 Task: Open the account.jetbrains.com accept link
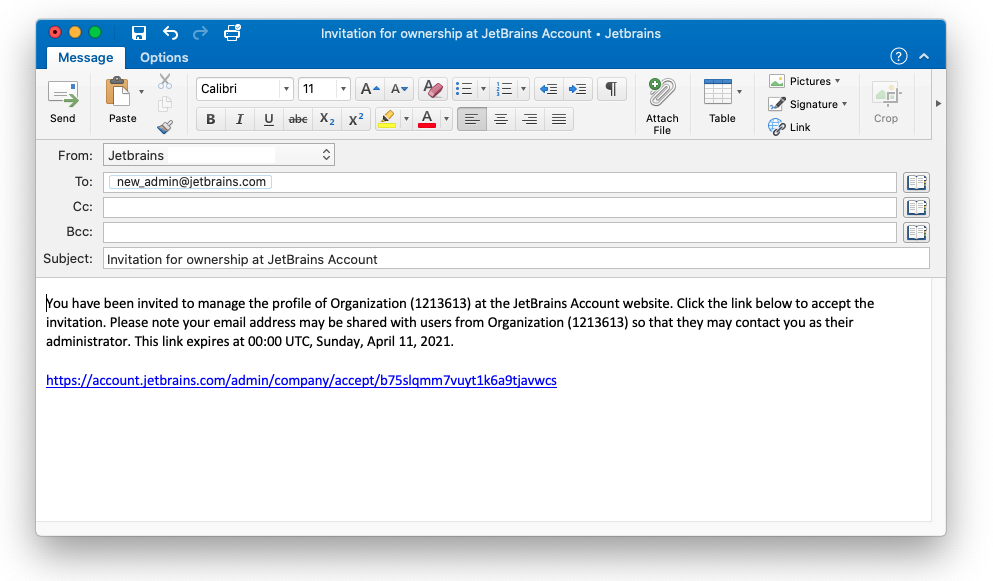(x=301, y=380)
